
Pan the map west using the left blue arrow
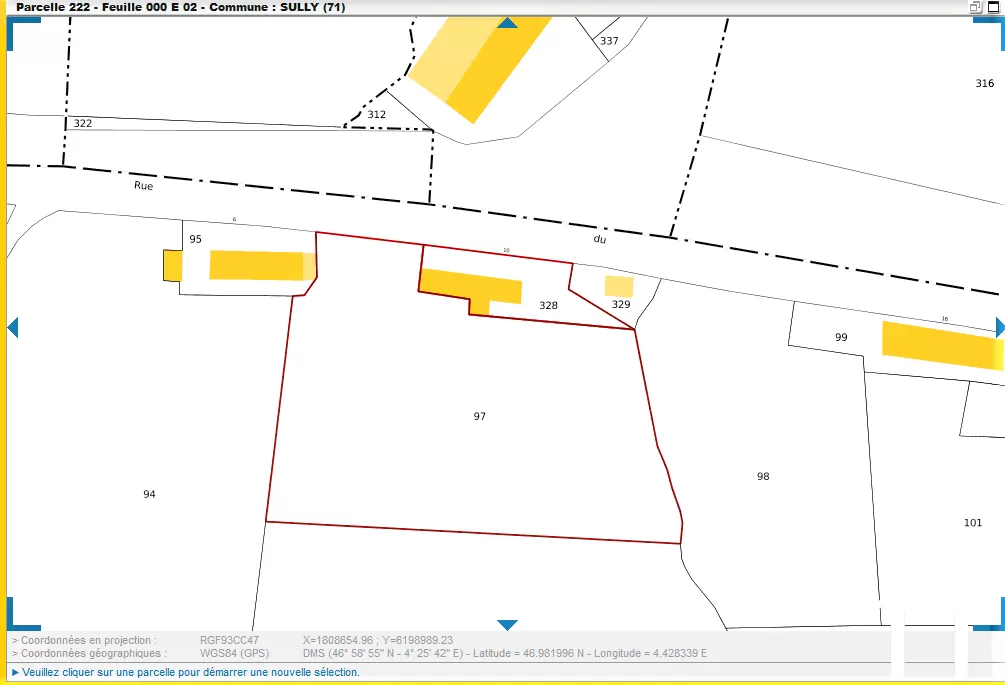pyautogui.click(x=13, y=325)
